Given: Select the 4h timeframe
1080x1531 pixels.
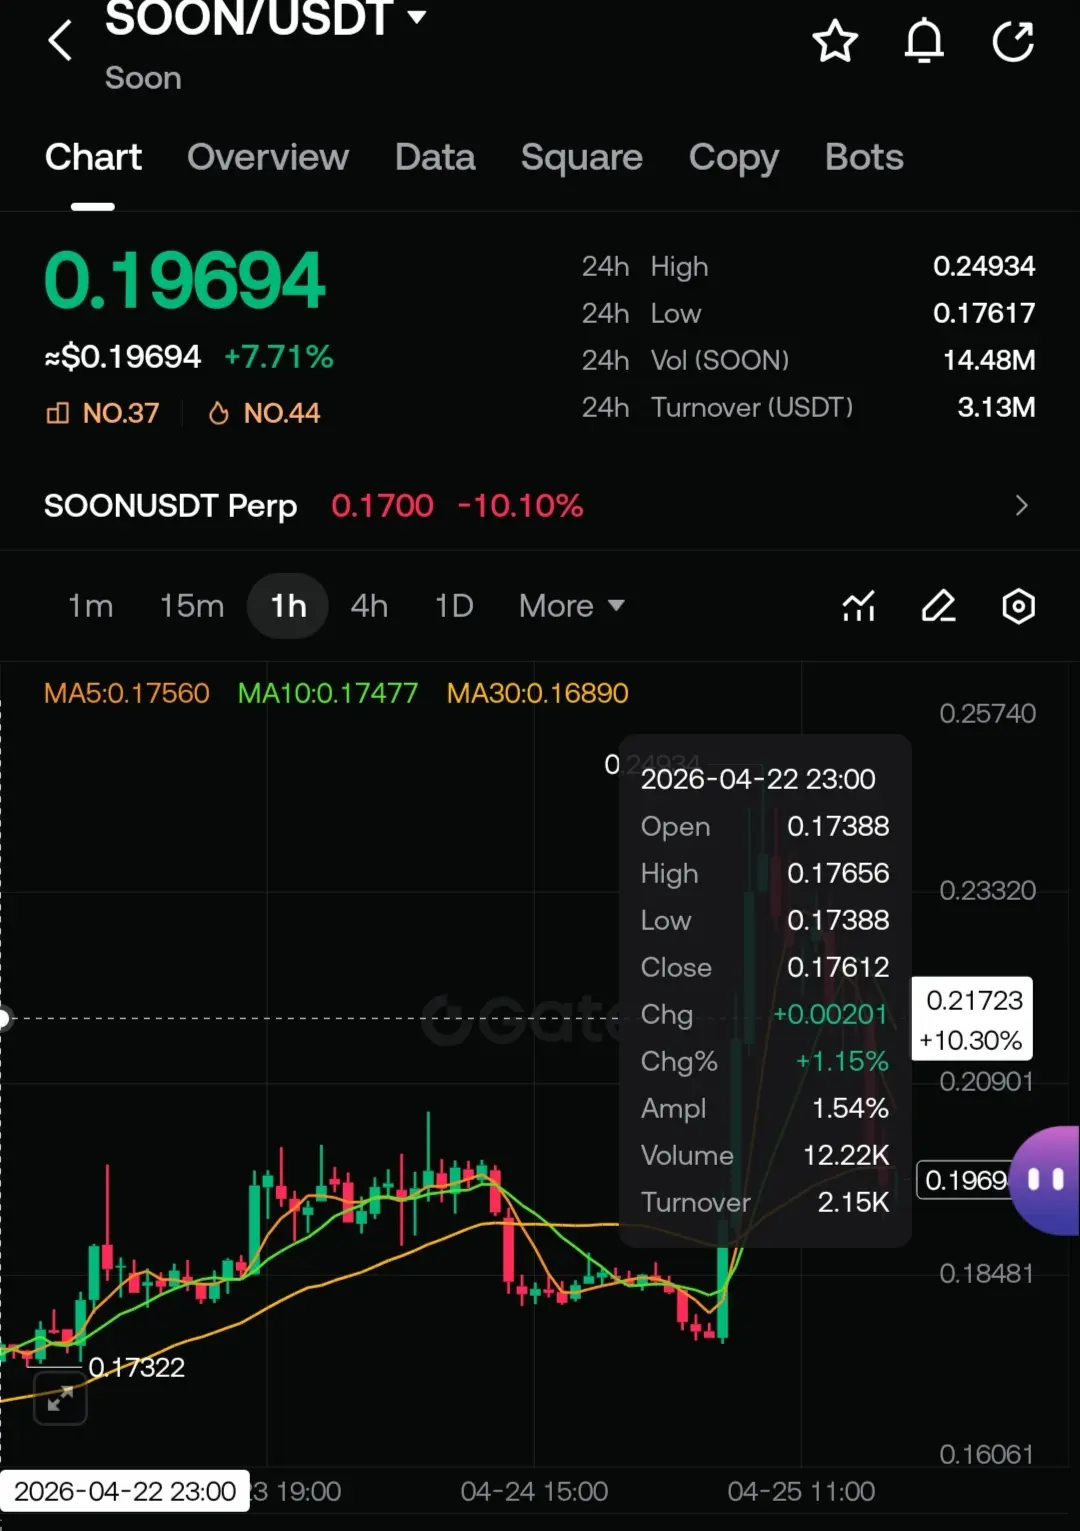Looking at the screenshot, I should (369, 606).
